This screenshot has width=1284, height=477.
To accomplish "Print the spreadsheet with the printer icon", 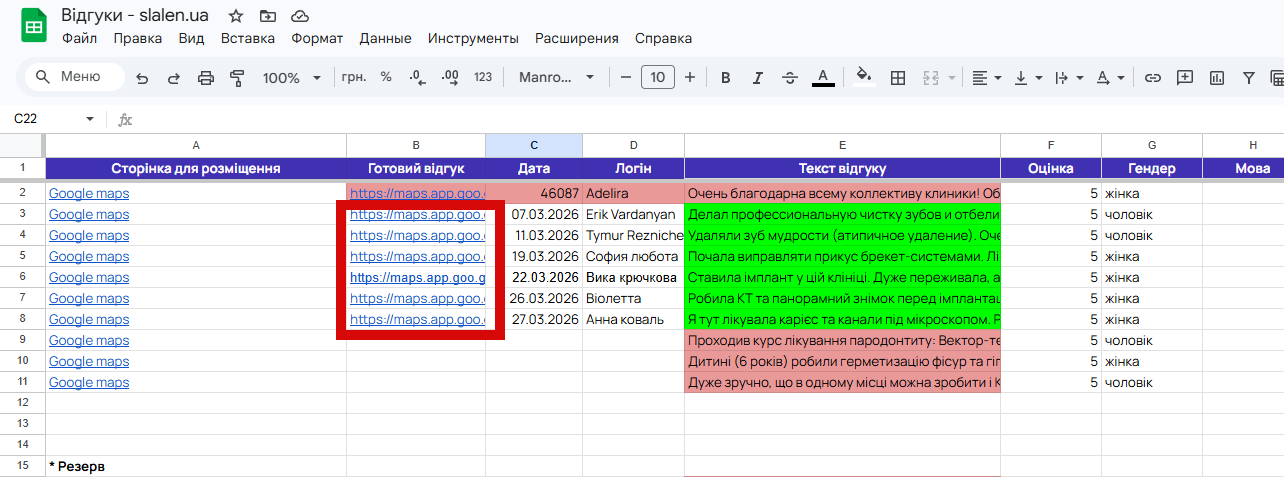I will pyautogui.click(x=206, y=77).
